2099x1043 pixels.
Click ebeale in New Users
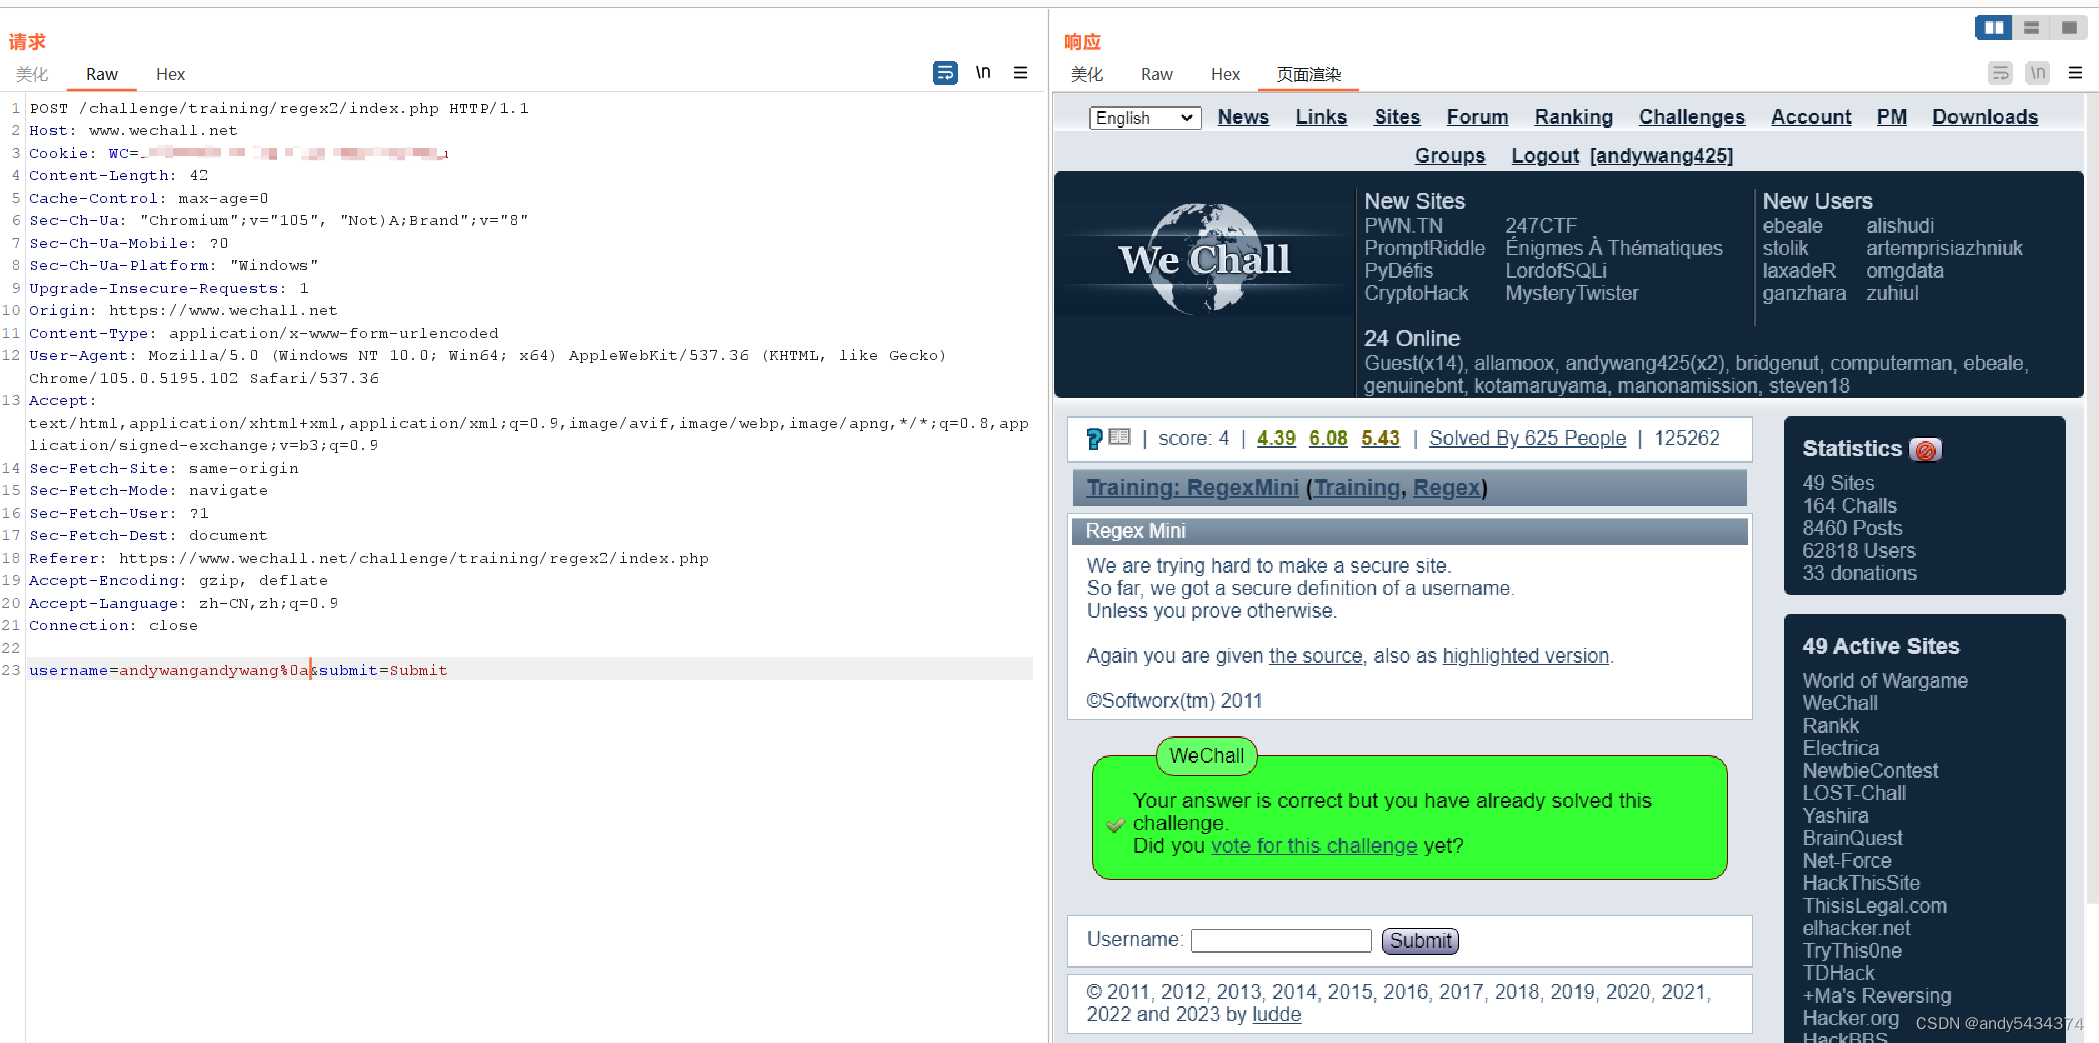click(1792, 226)
